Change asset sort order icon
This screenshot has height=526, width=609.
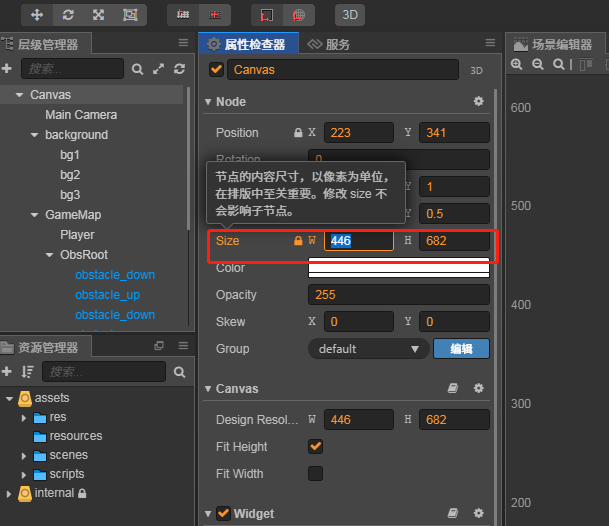pyautogui.click(x=28, y=372)
